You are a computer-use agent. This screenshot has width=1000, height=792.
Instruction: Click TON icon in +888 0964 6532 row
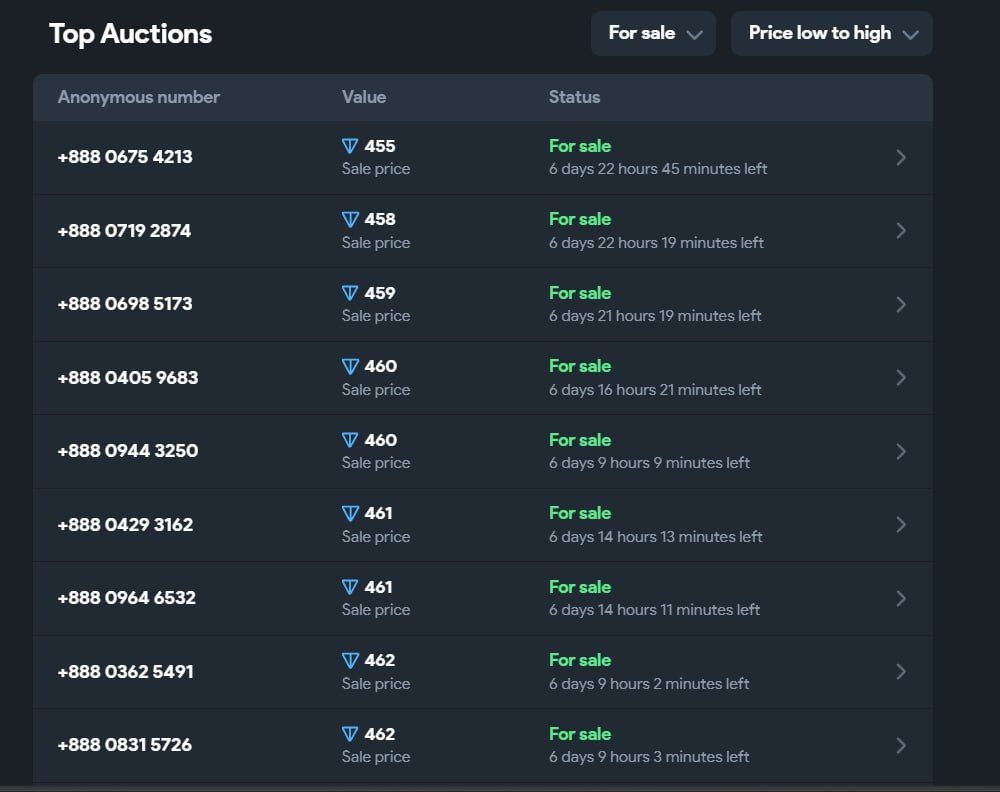click(350, 587)
